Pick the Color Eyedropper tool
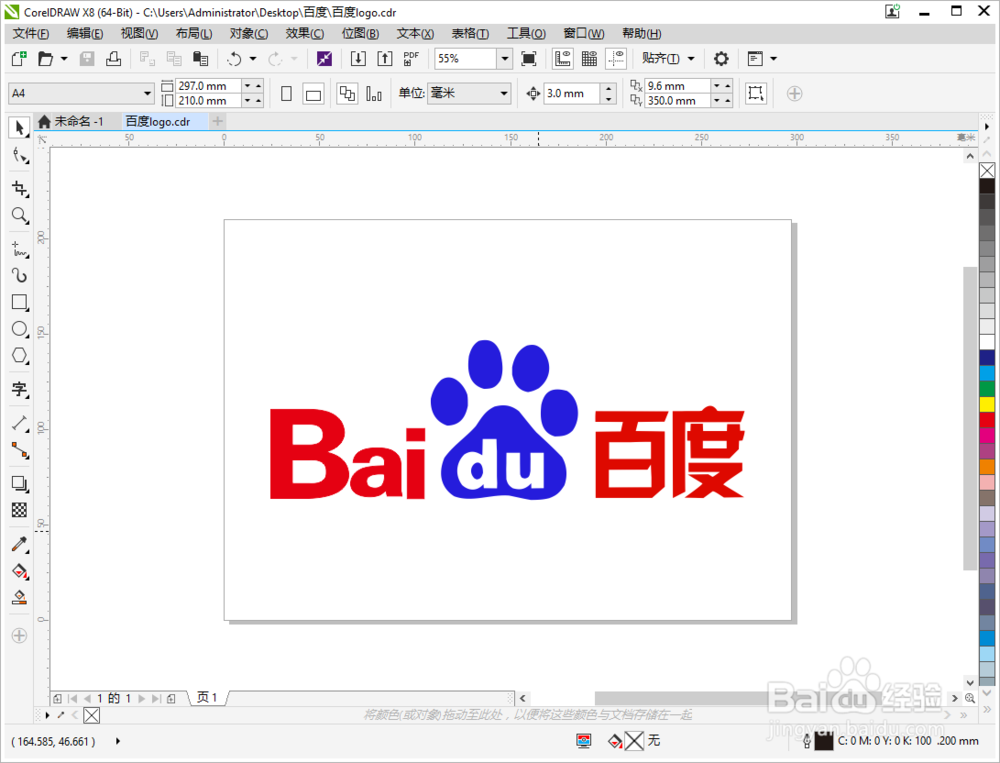Viewport: 1000px width, 763px height. 19,545
